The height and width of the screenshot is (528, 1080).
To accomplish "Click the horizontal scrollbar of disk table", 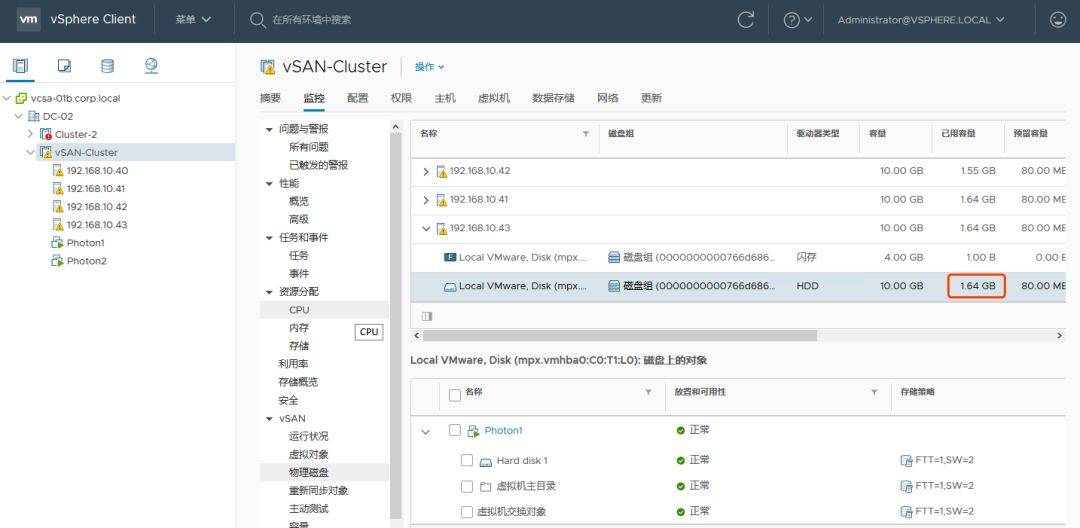I will point(619,335).
